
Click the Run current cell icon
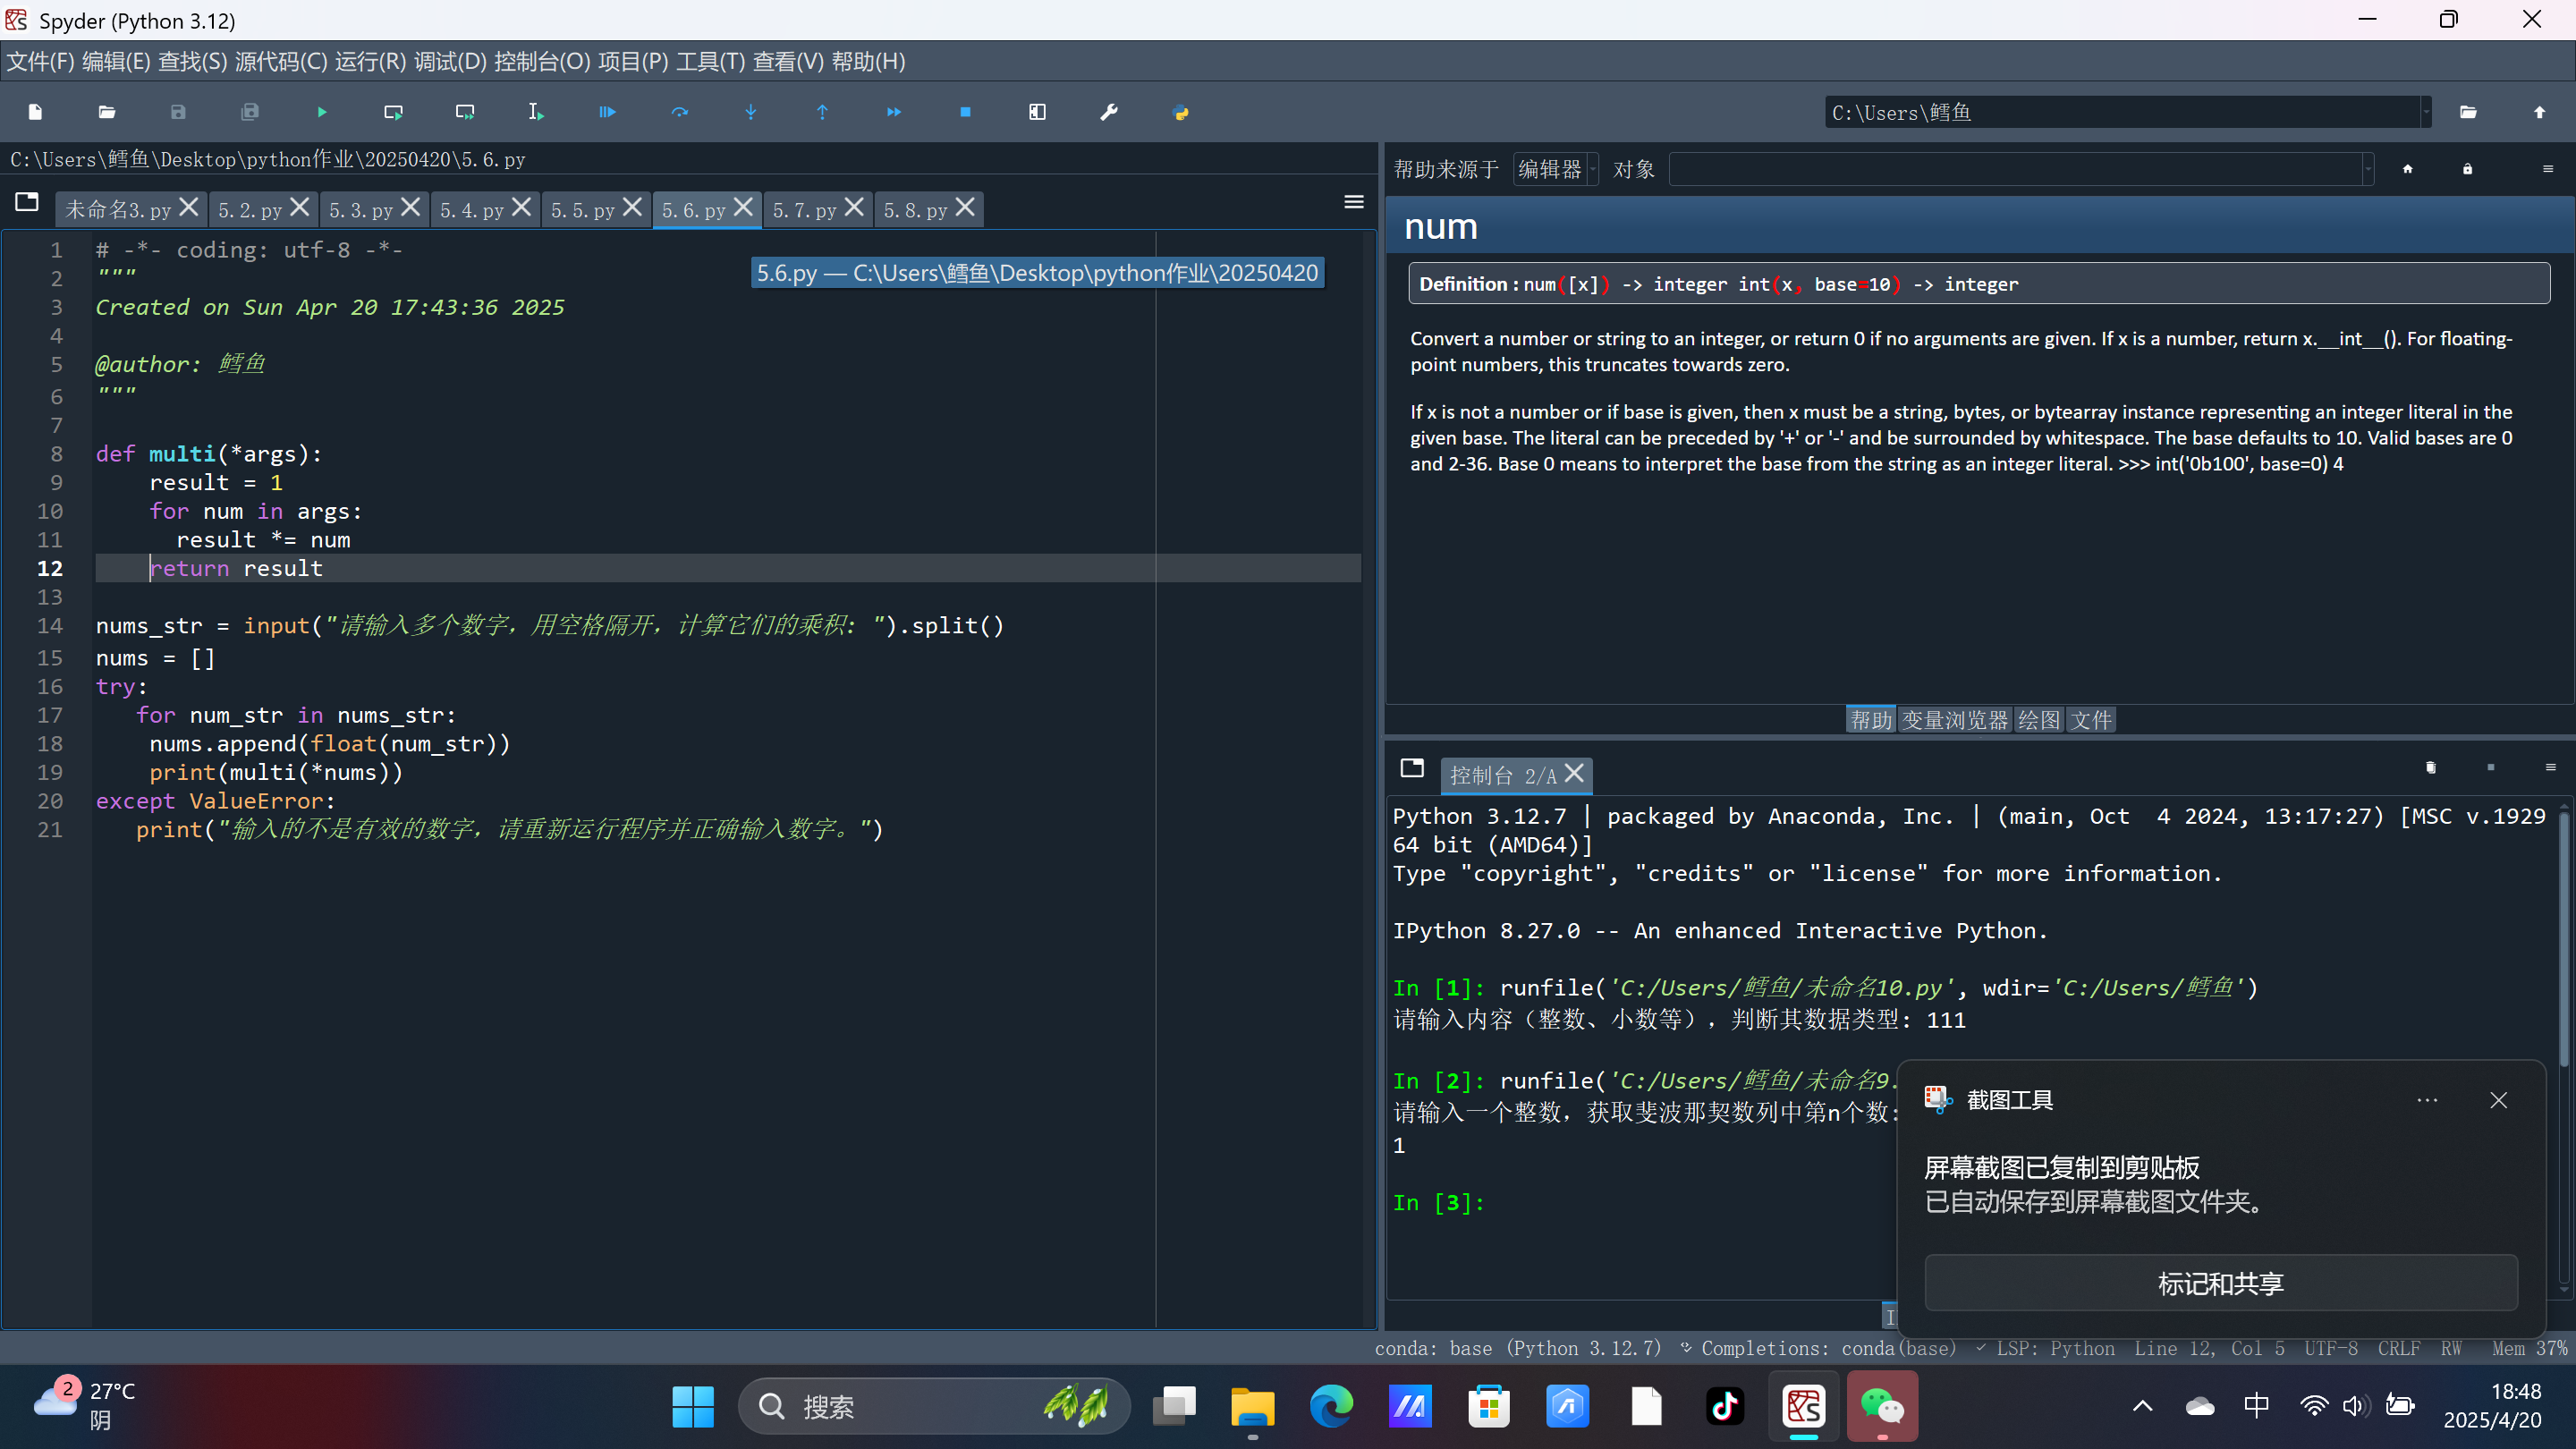pyautogui.click(x=393, y=112)
